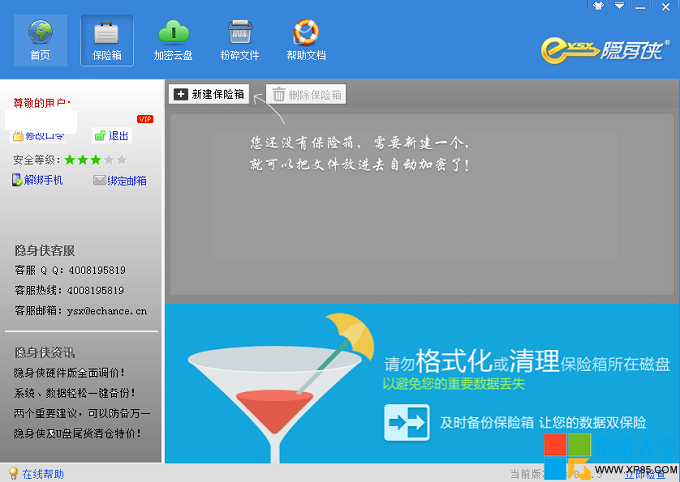Open the 帮助文档 help documents

[305, 40]
